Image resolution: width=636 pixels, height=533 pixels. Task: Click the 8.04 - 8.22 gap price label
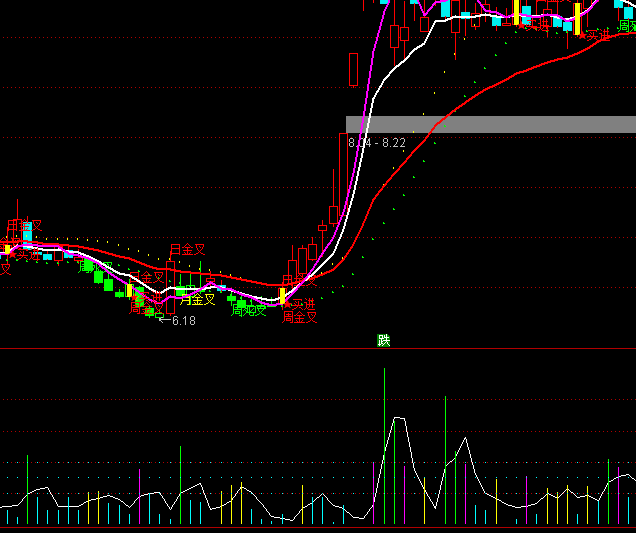[377, 143]
